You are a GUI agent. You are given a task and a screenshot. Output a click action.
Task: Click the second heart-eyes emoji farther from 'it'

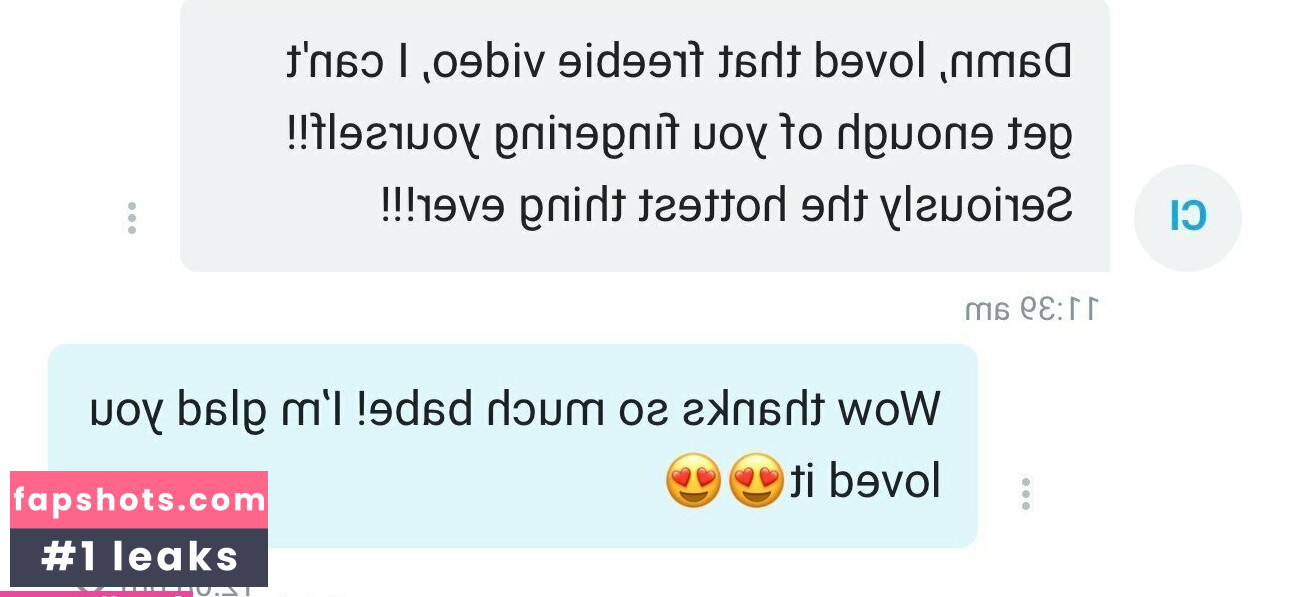(x=693, y=480)
